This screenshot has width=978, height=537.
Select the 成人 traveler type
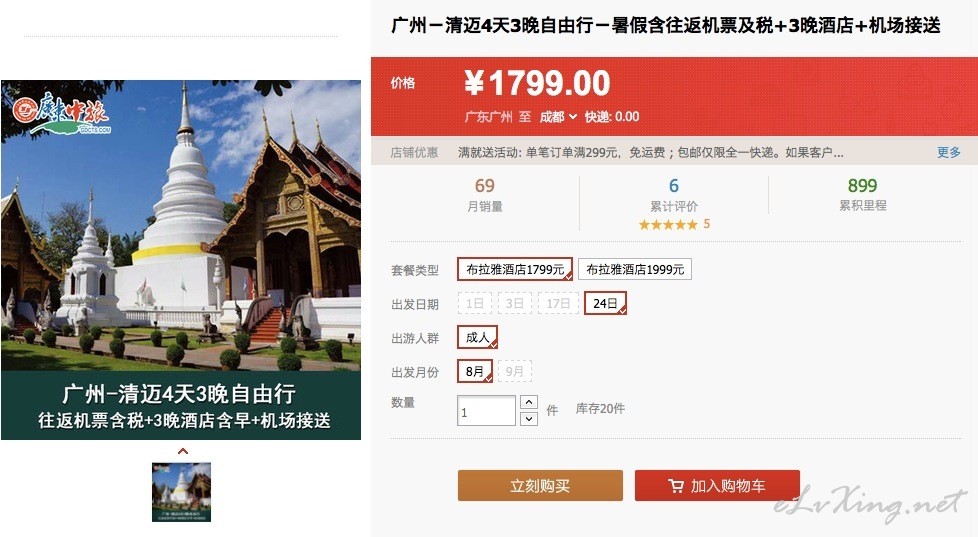pos(477,337)
